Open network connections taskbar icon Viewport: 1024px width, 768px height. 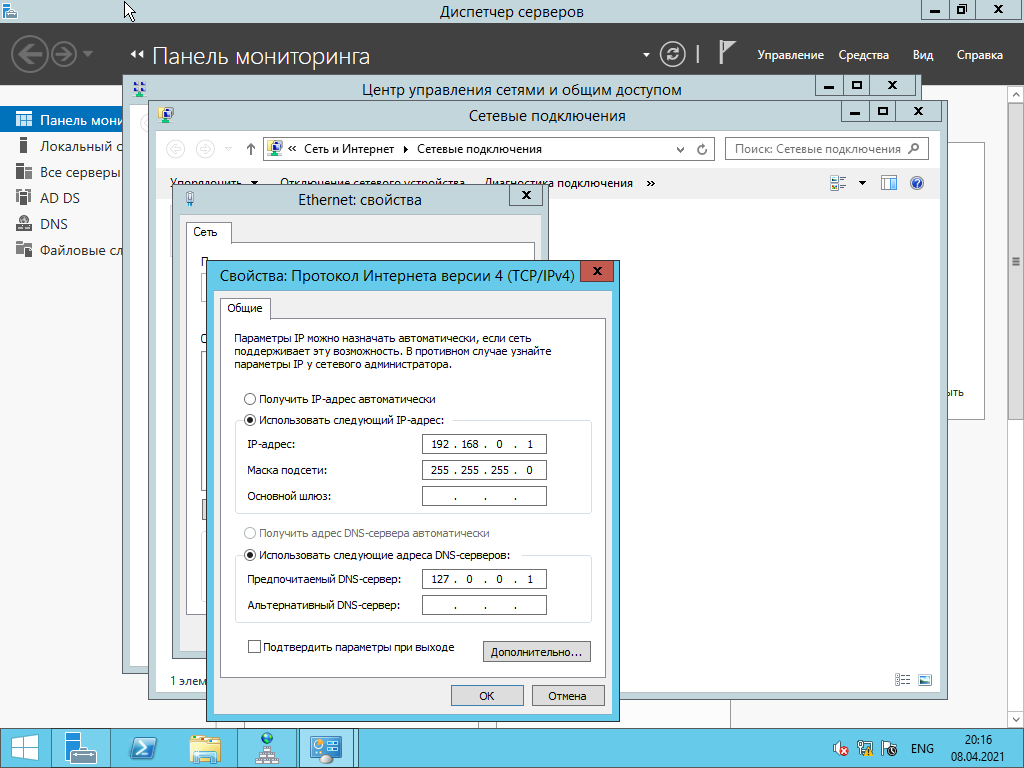[266, 748]
